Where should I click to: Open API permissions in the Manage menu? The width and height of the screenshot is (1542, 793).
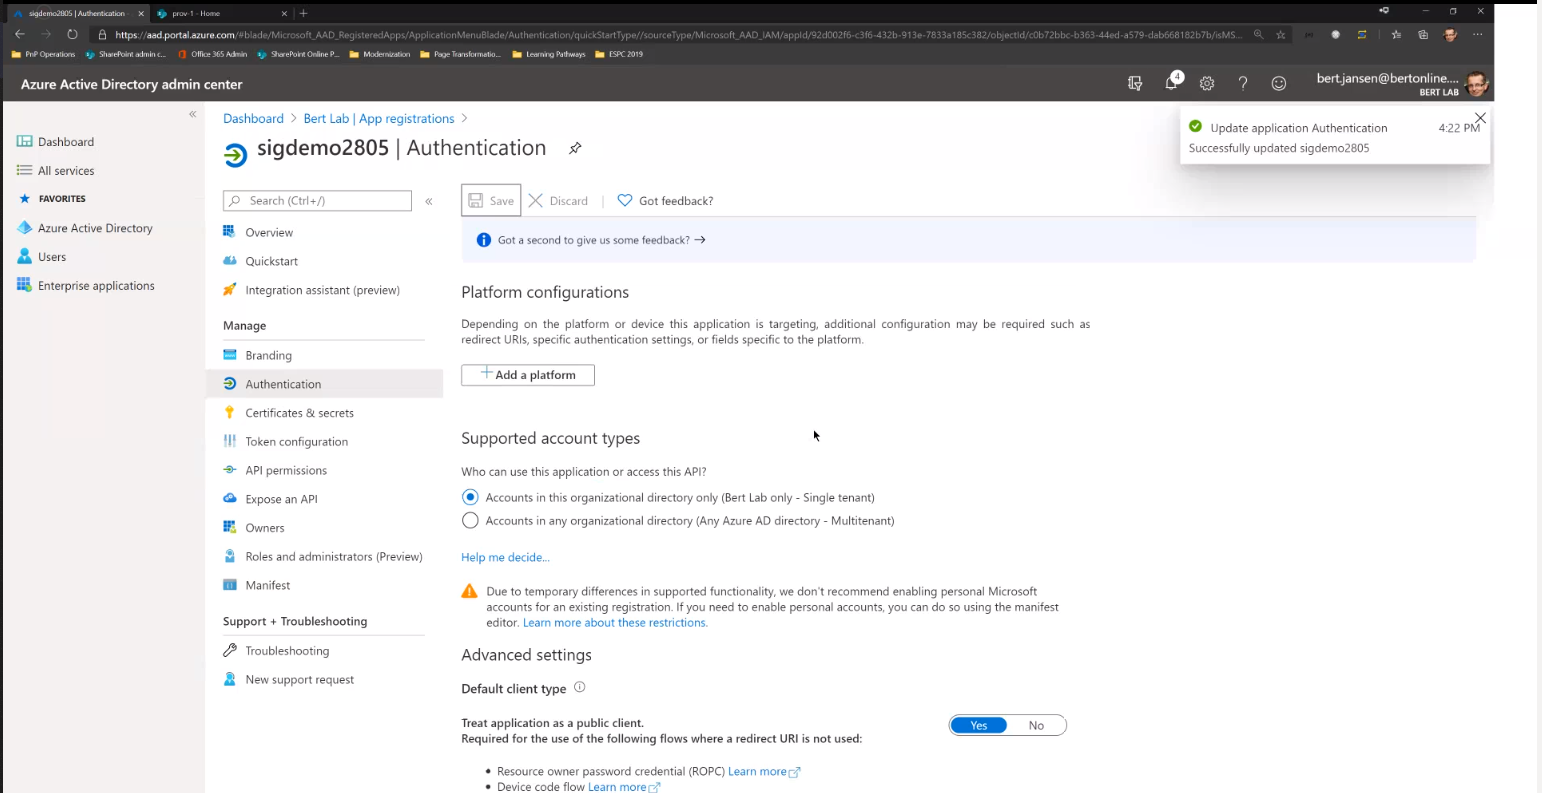[x=286, y=470]
